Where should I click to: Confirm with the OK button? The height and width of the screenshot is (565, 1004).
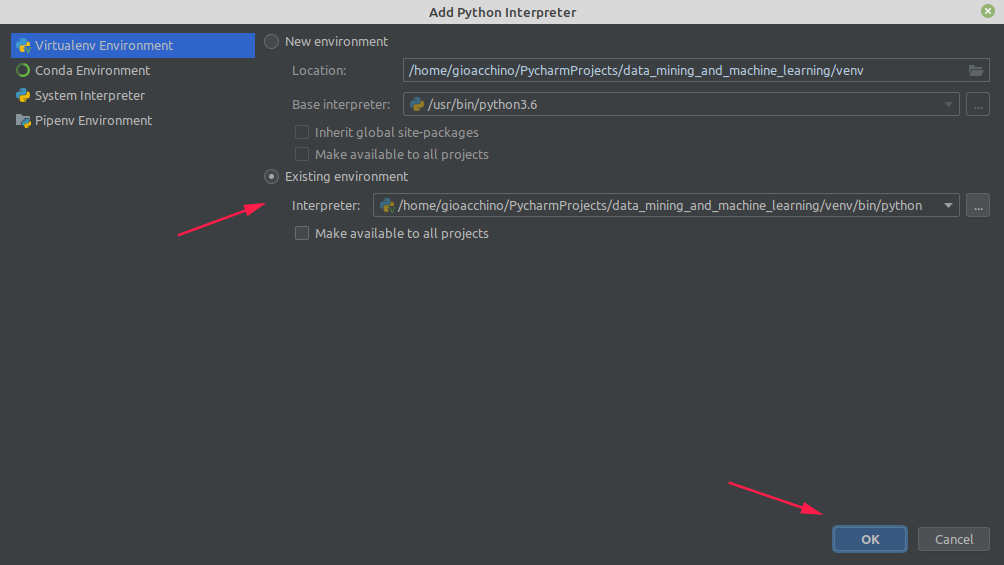[x=870, y=539]
